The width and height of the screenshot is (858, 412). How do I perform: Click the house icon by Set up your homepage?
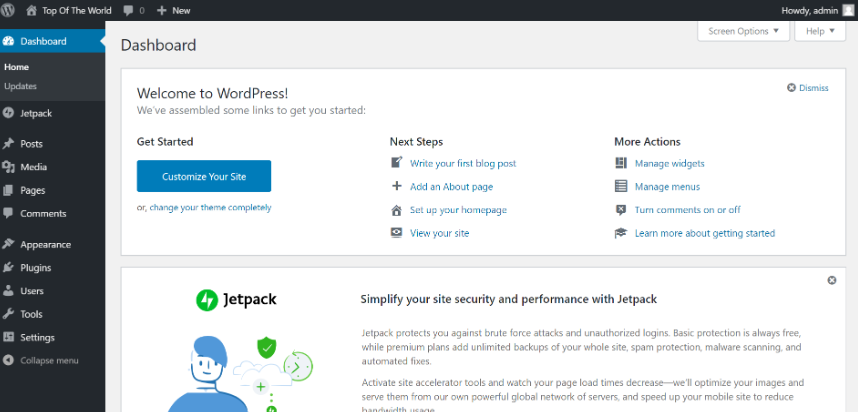point(397,210)
